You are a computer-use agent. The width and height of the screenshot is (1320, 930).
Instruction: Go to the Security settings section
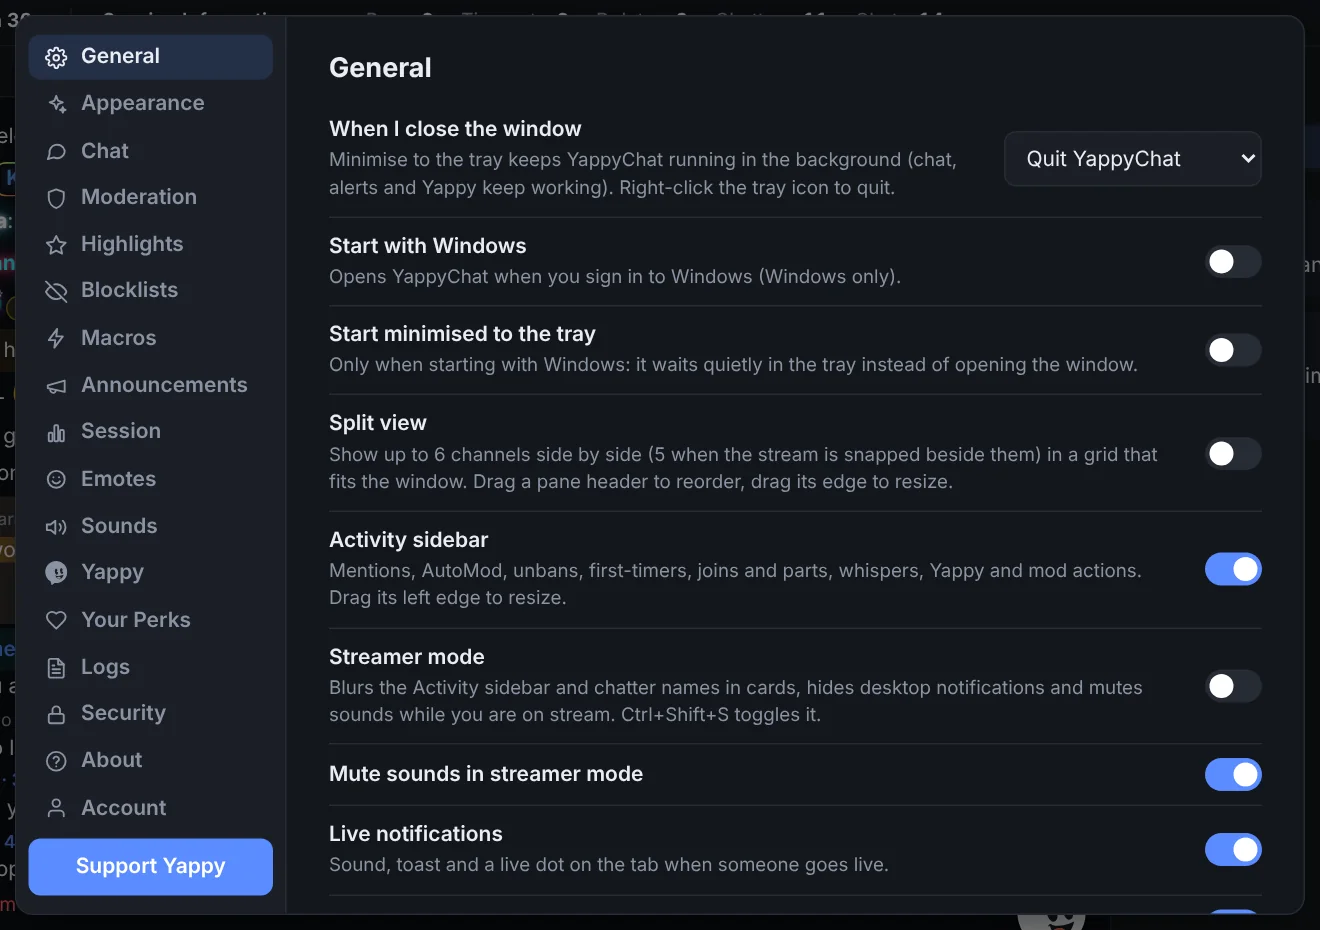pos(150,713)
